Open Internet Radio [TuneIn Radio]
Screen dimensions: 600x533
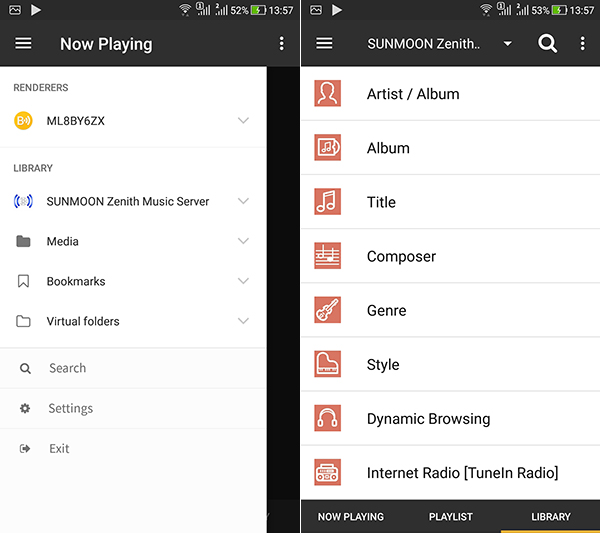pos(450,473)
